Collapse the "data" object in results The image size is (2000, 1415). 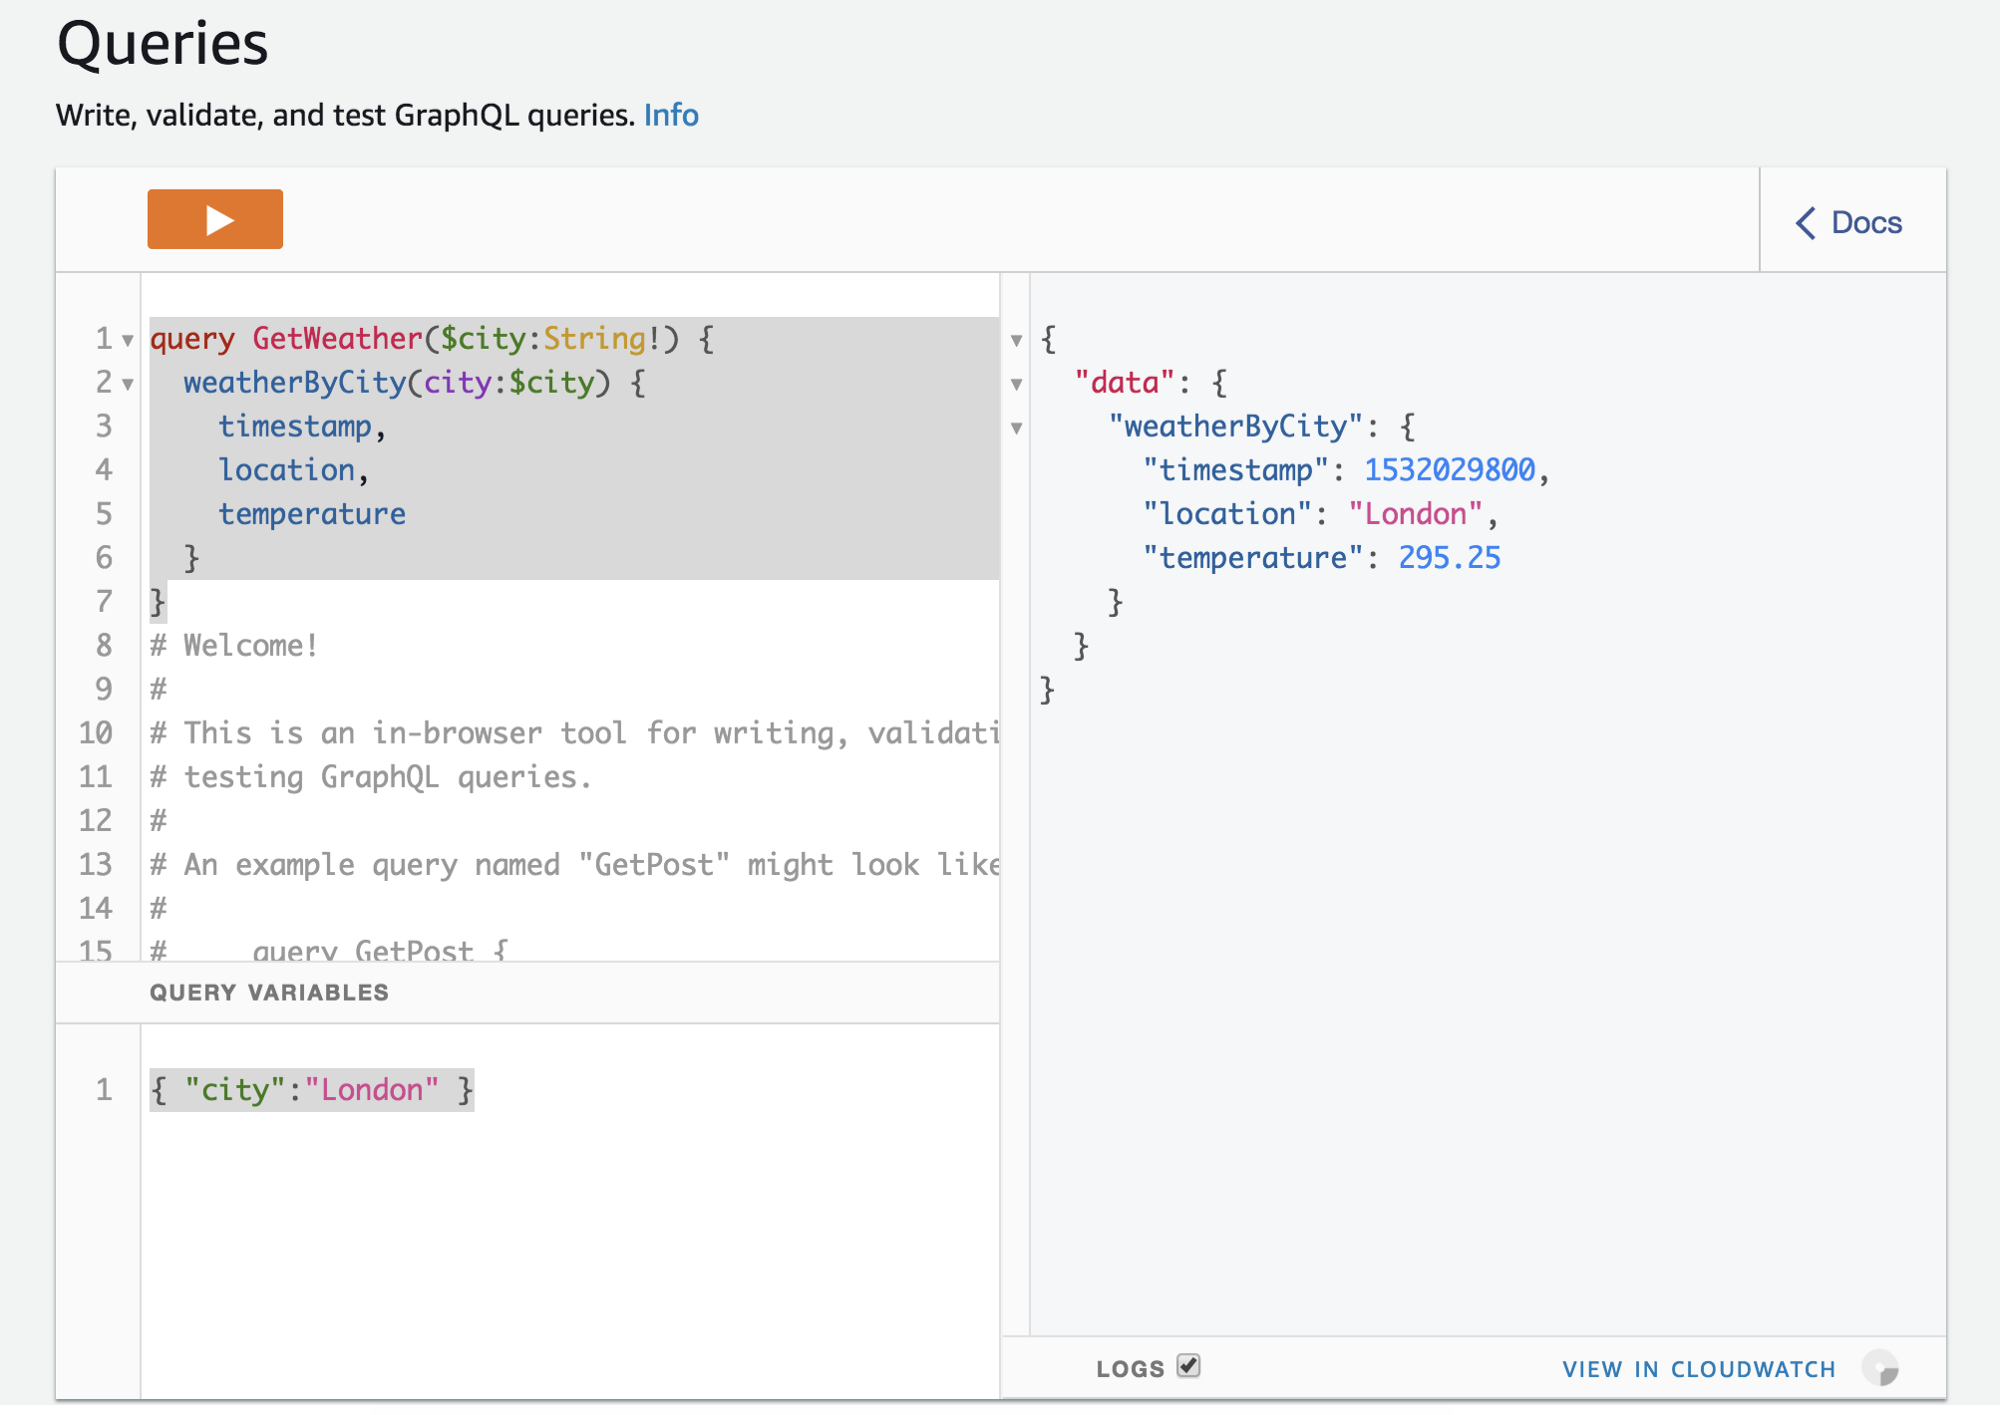1016,383
